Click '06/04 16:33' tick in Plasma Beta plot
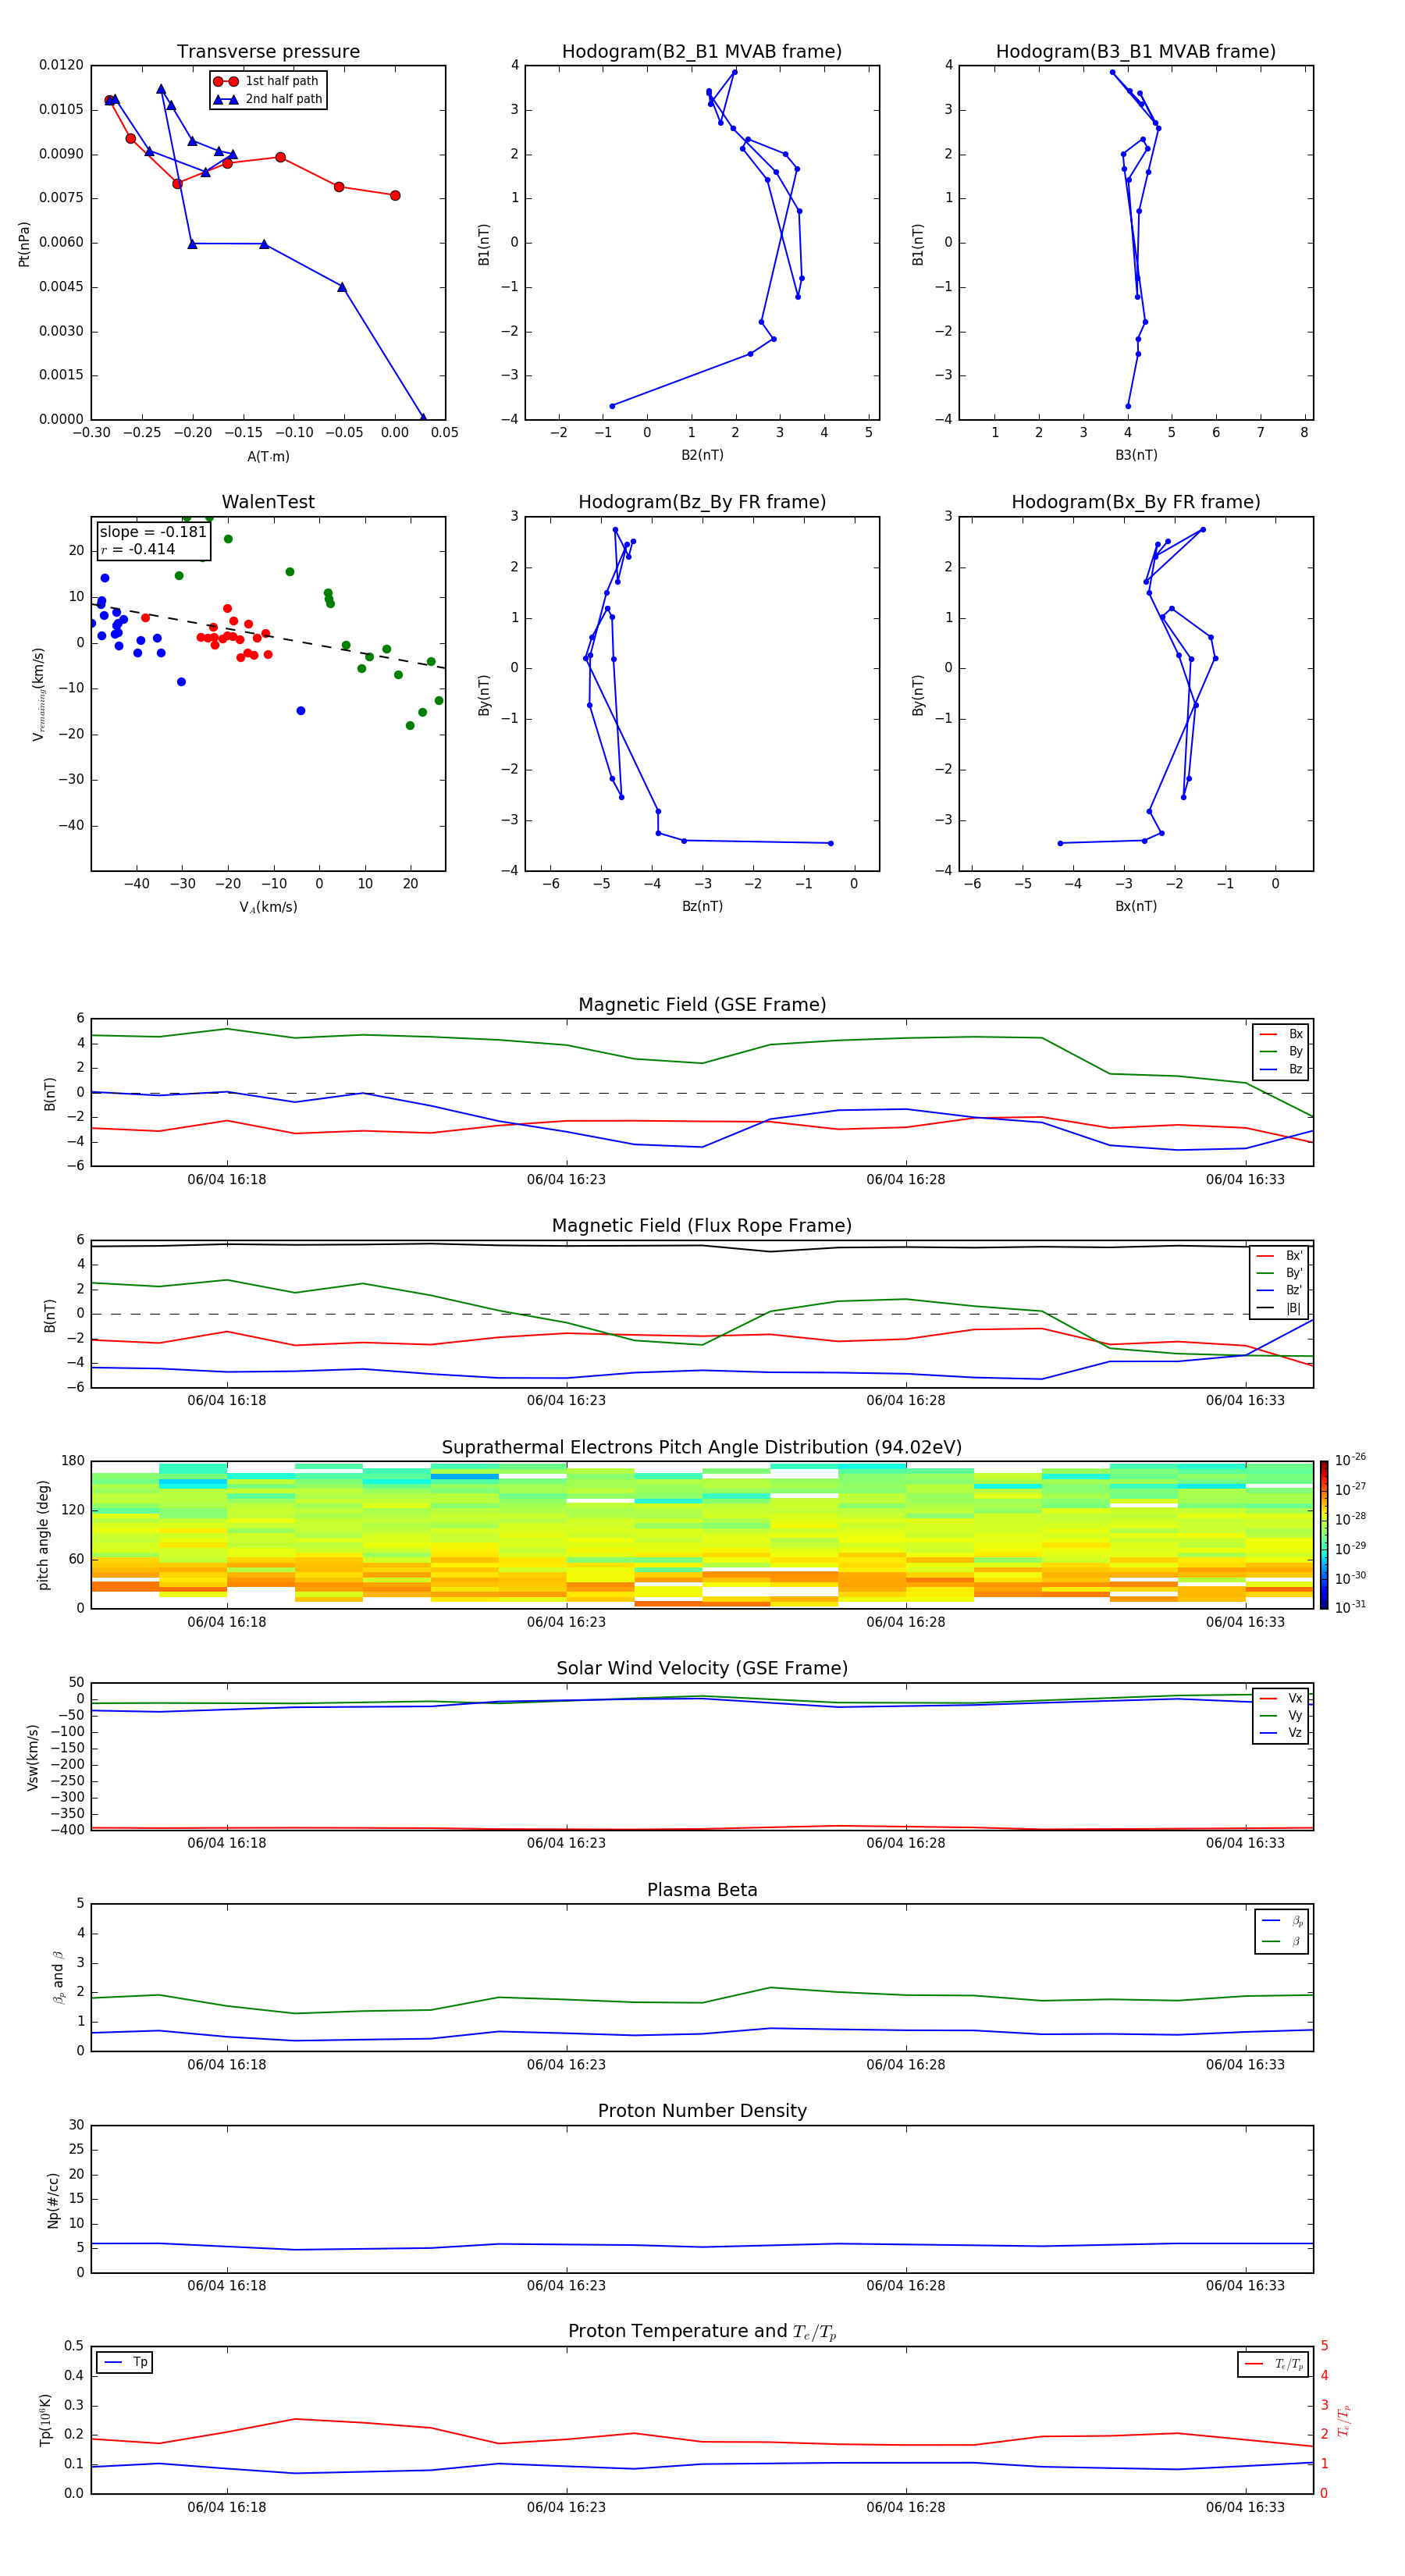Viewport: 1405px width, 2576px height. point(1245,2065)
